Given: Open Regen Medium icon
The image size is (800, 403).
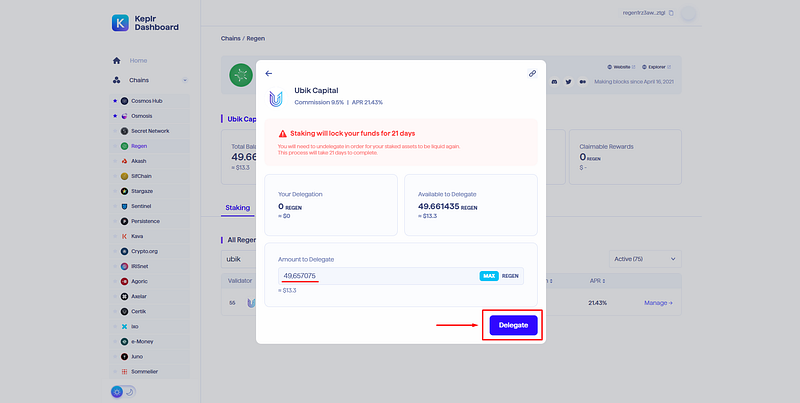Looking at the screenshot, I should [583, 82].
